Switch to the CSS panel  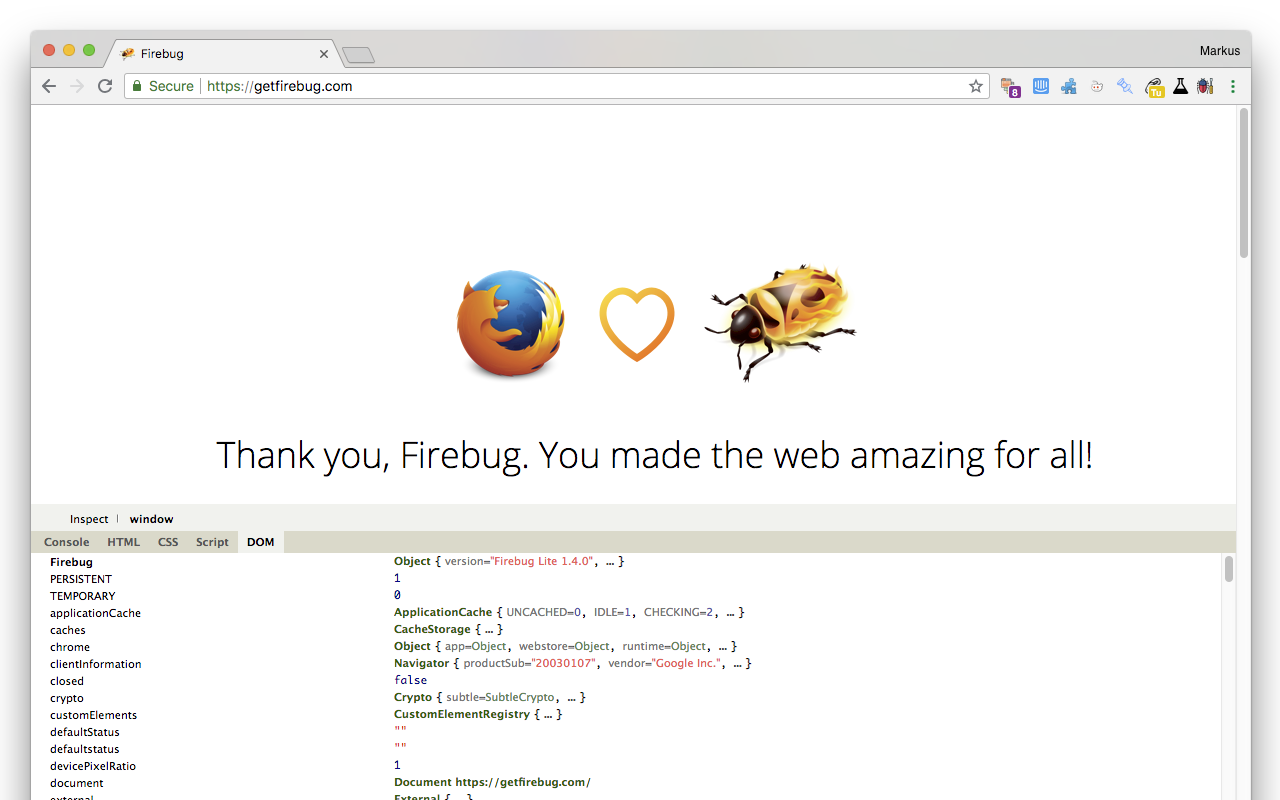pos(168,542)
